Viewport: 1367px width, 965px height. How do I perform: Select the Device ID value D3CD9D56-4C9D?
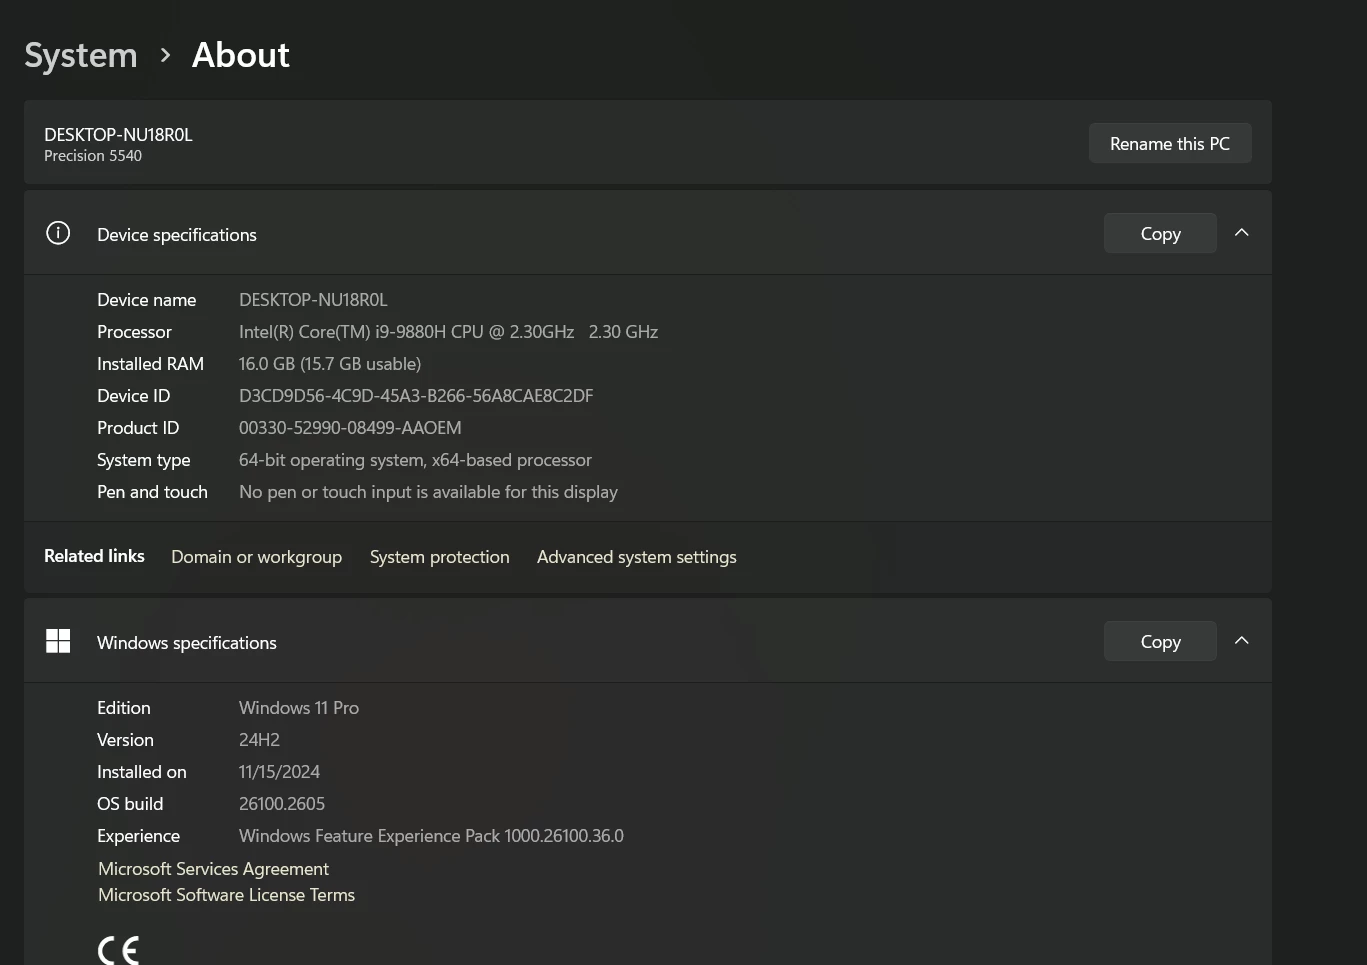[416, 396]
